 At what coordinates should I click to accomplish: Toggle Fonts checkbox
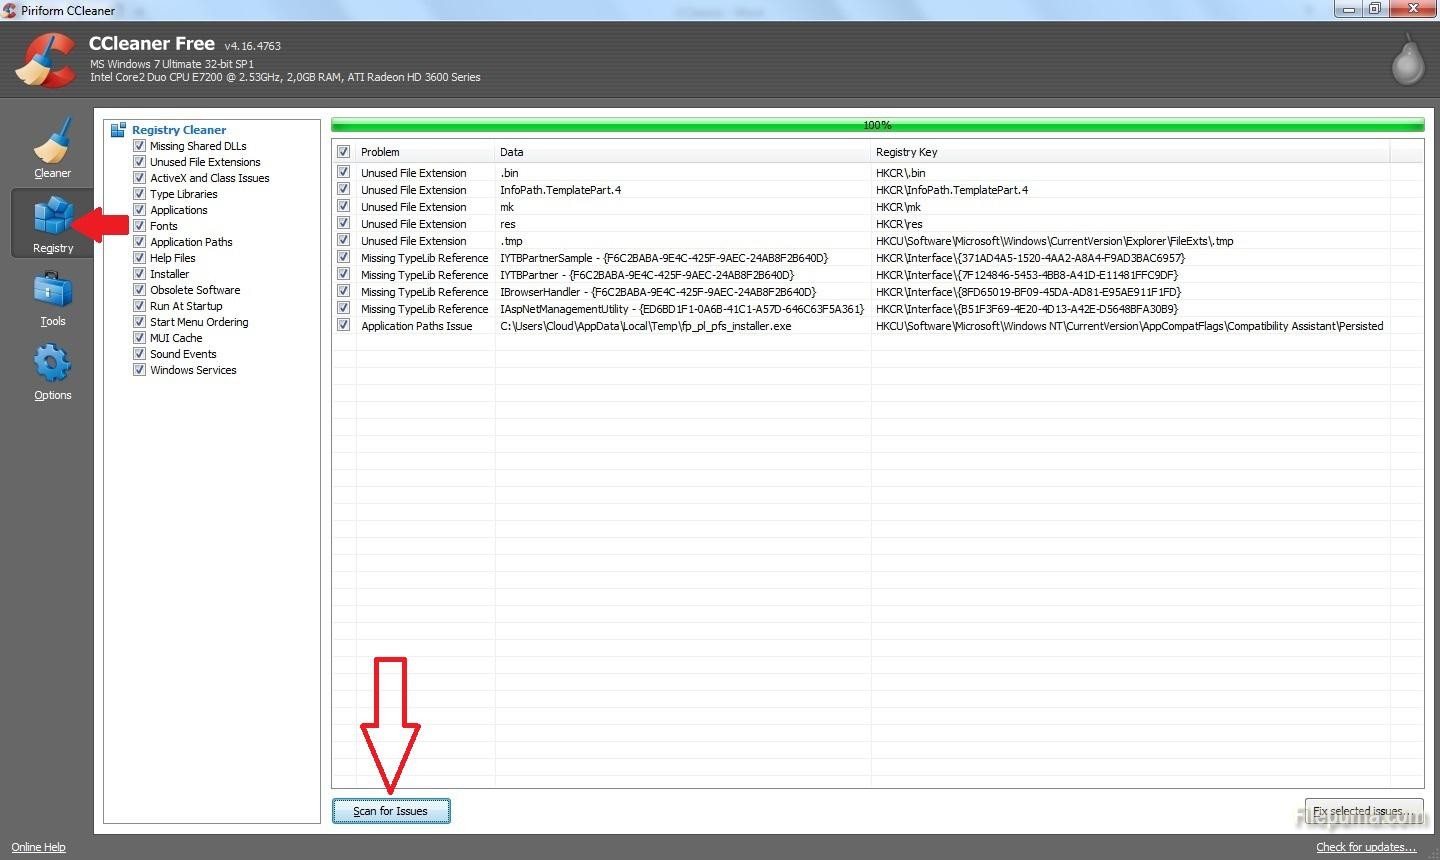(x=140, y=226)
